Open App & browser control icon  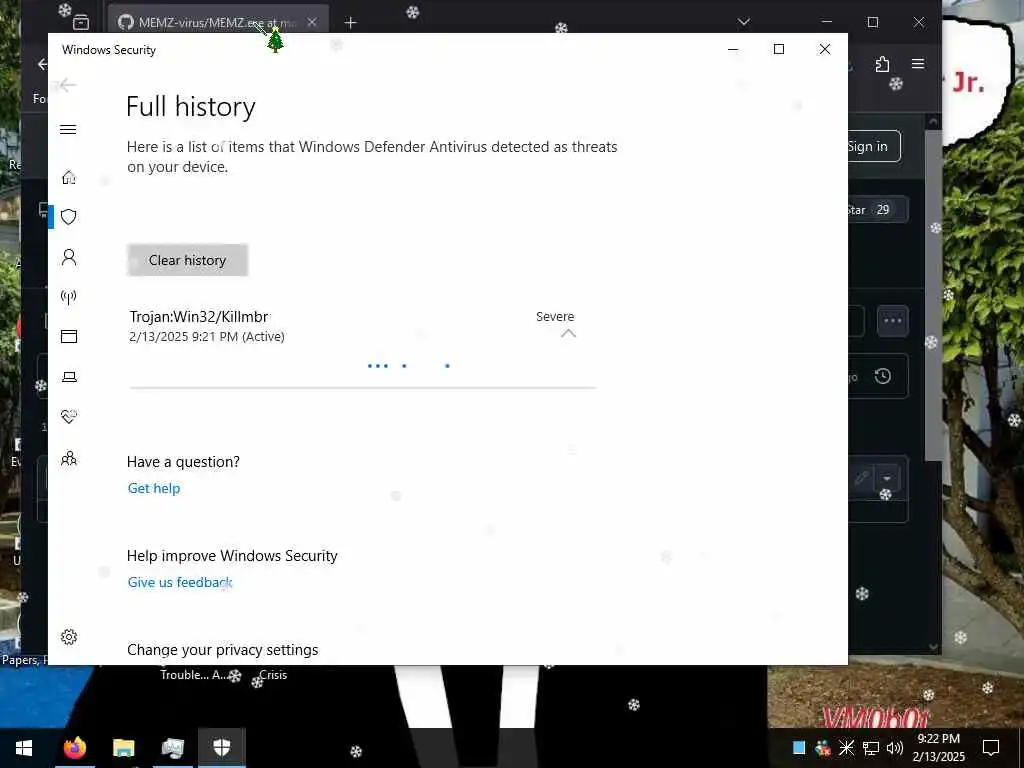pos(69,336)
